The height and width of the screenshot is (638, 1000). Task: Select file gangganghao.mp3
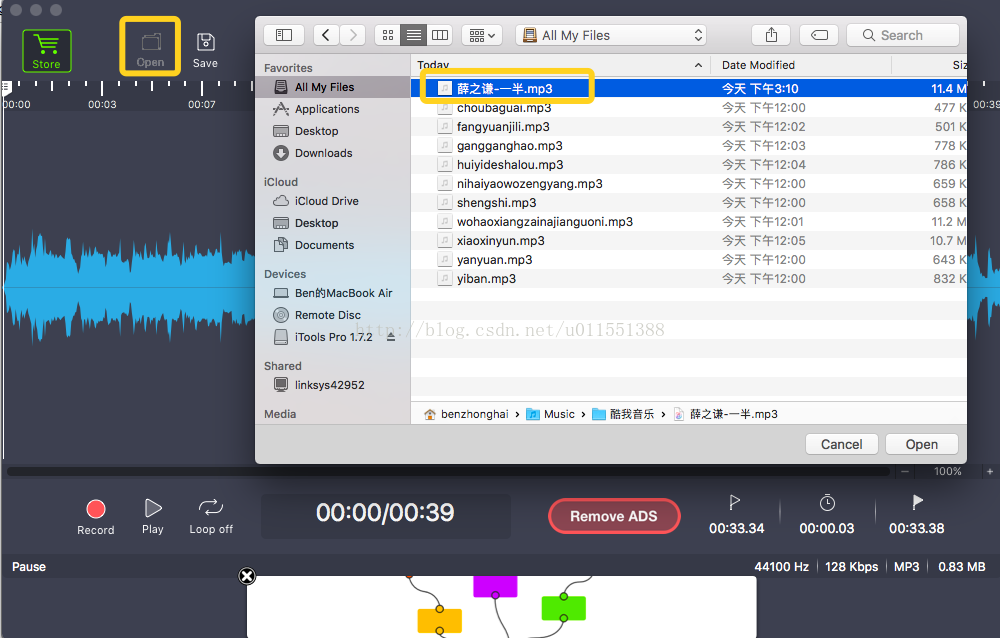coord(689,146)
